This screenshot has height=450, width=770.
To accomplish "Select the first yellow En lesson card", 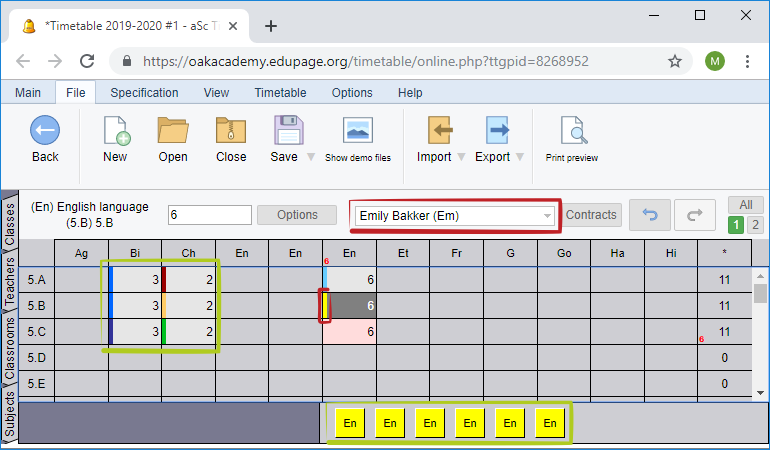I will [x=350, y=424].
